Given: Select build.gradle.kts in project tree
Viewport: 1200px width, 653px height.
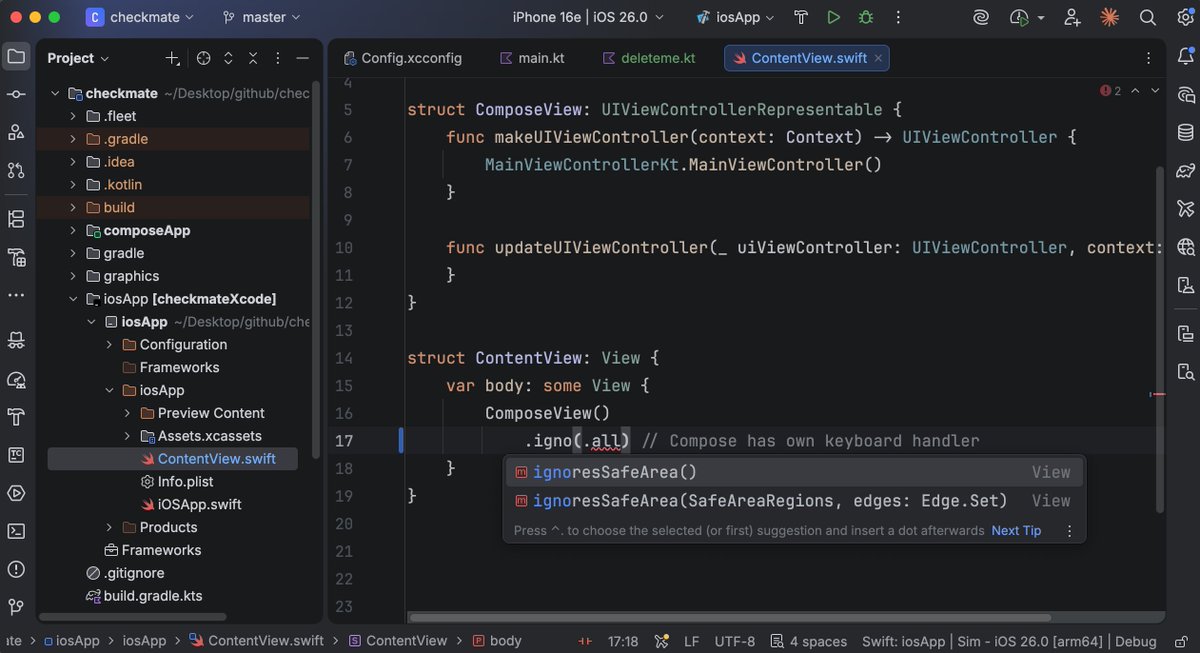Looking at the screenshot, I should pyautogui.click(x=144, y=596).
